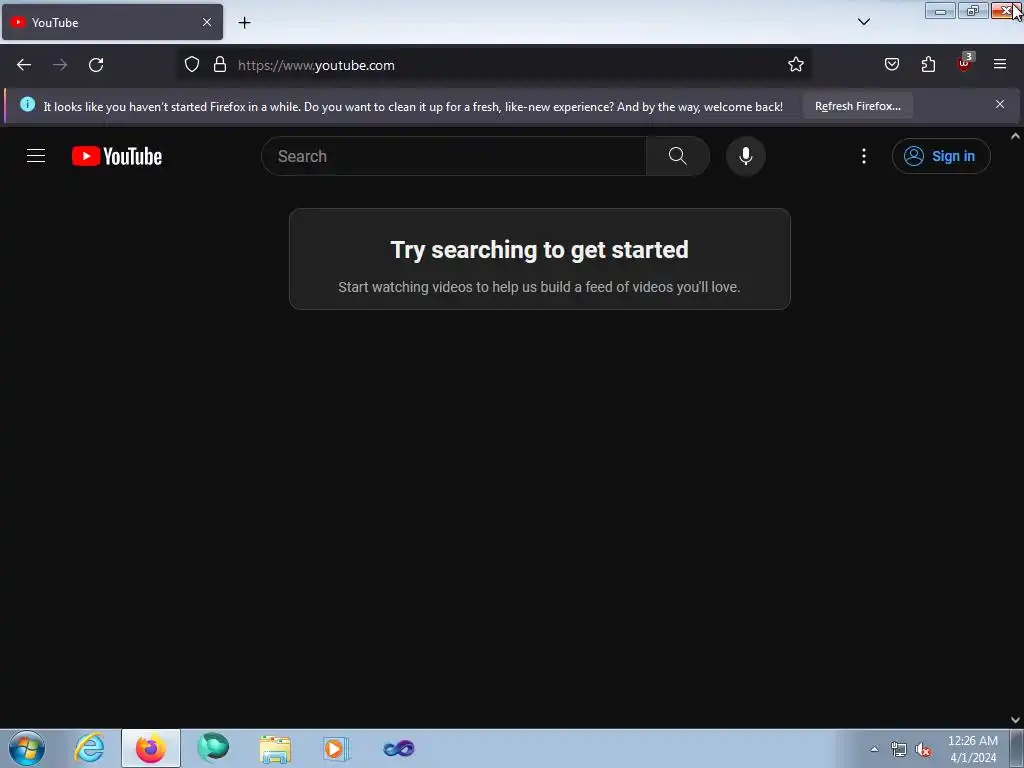Click the magnifier search button
Screen dimensions: 1024x768
pyautogui.click(x=677, y=156)
